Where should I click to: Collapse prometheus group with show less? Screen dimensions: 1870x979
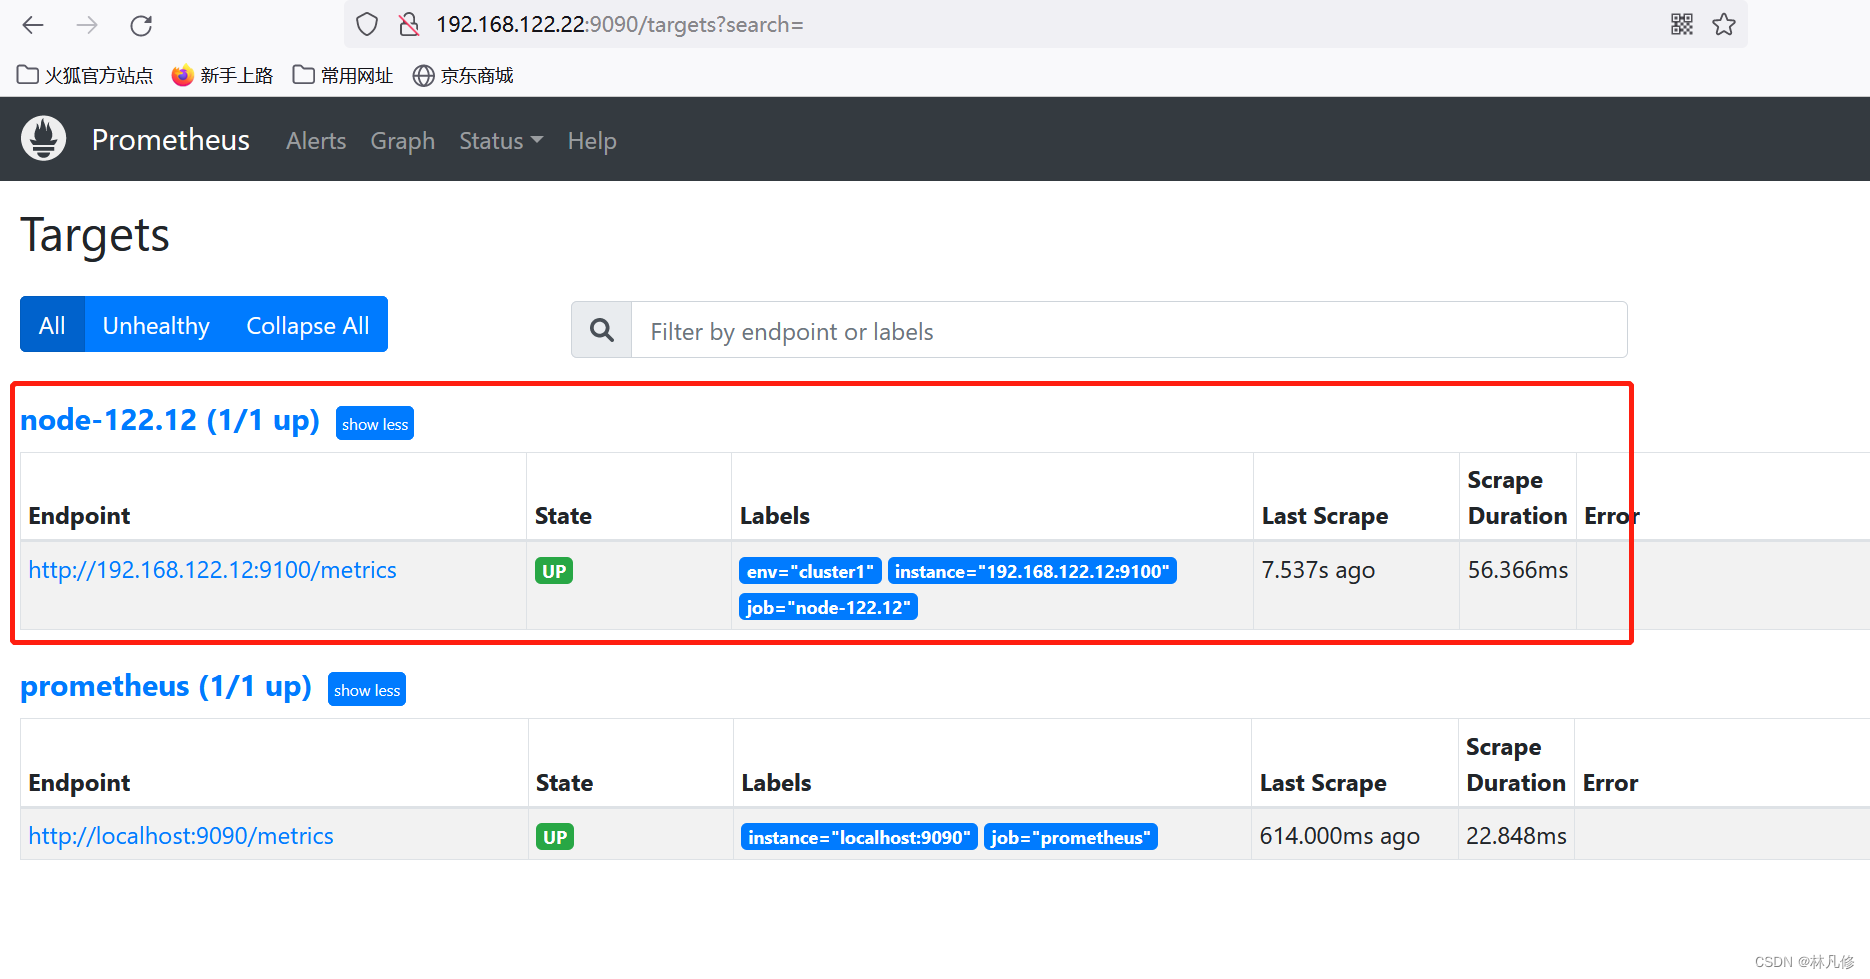pyautogui.click(x=367, y=690)
